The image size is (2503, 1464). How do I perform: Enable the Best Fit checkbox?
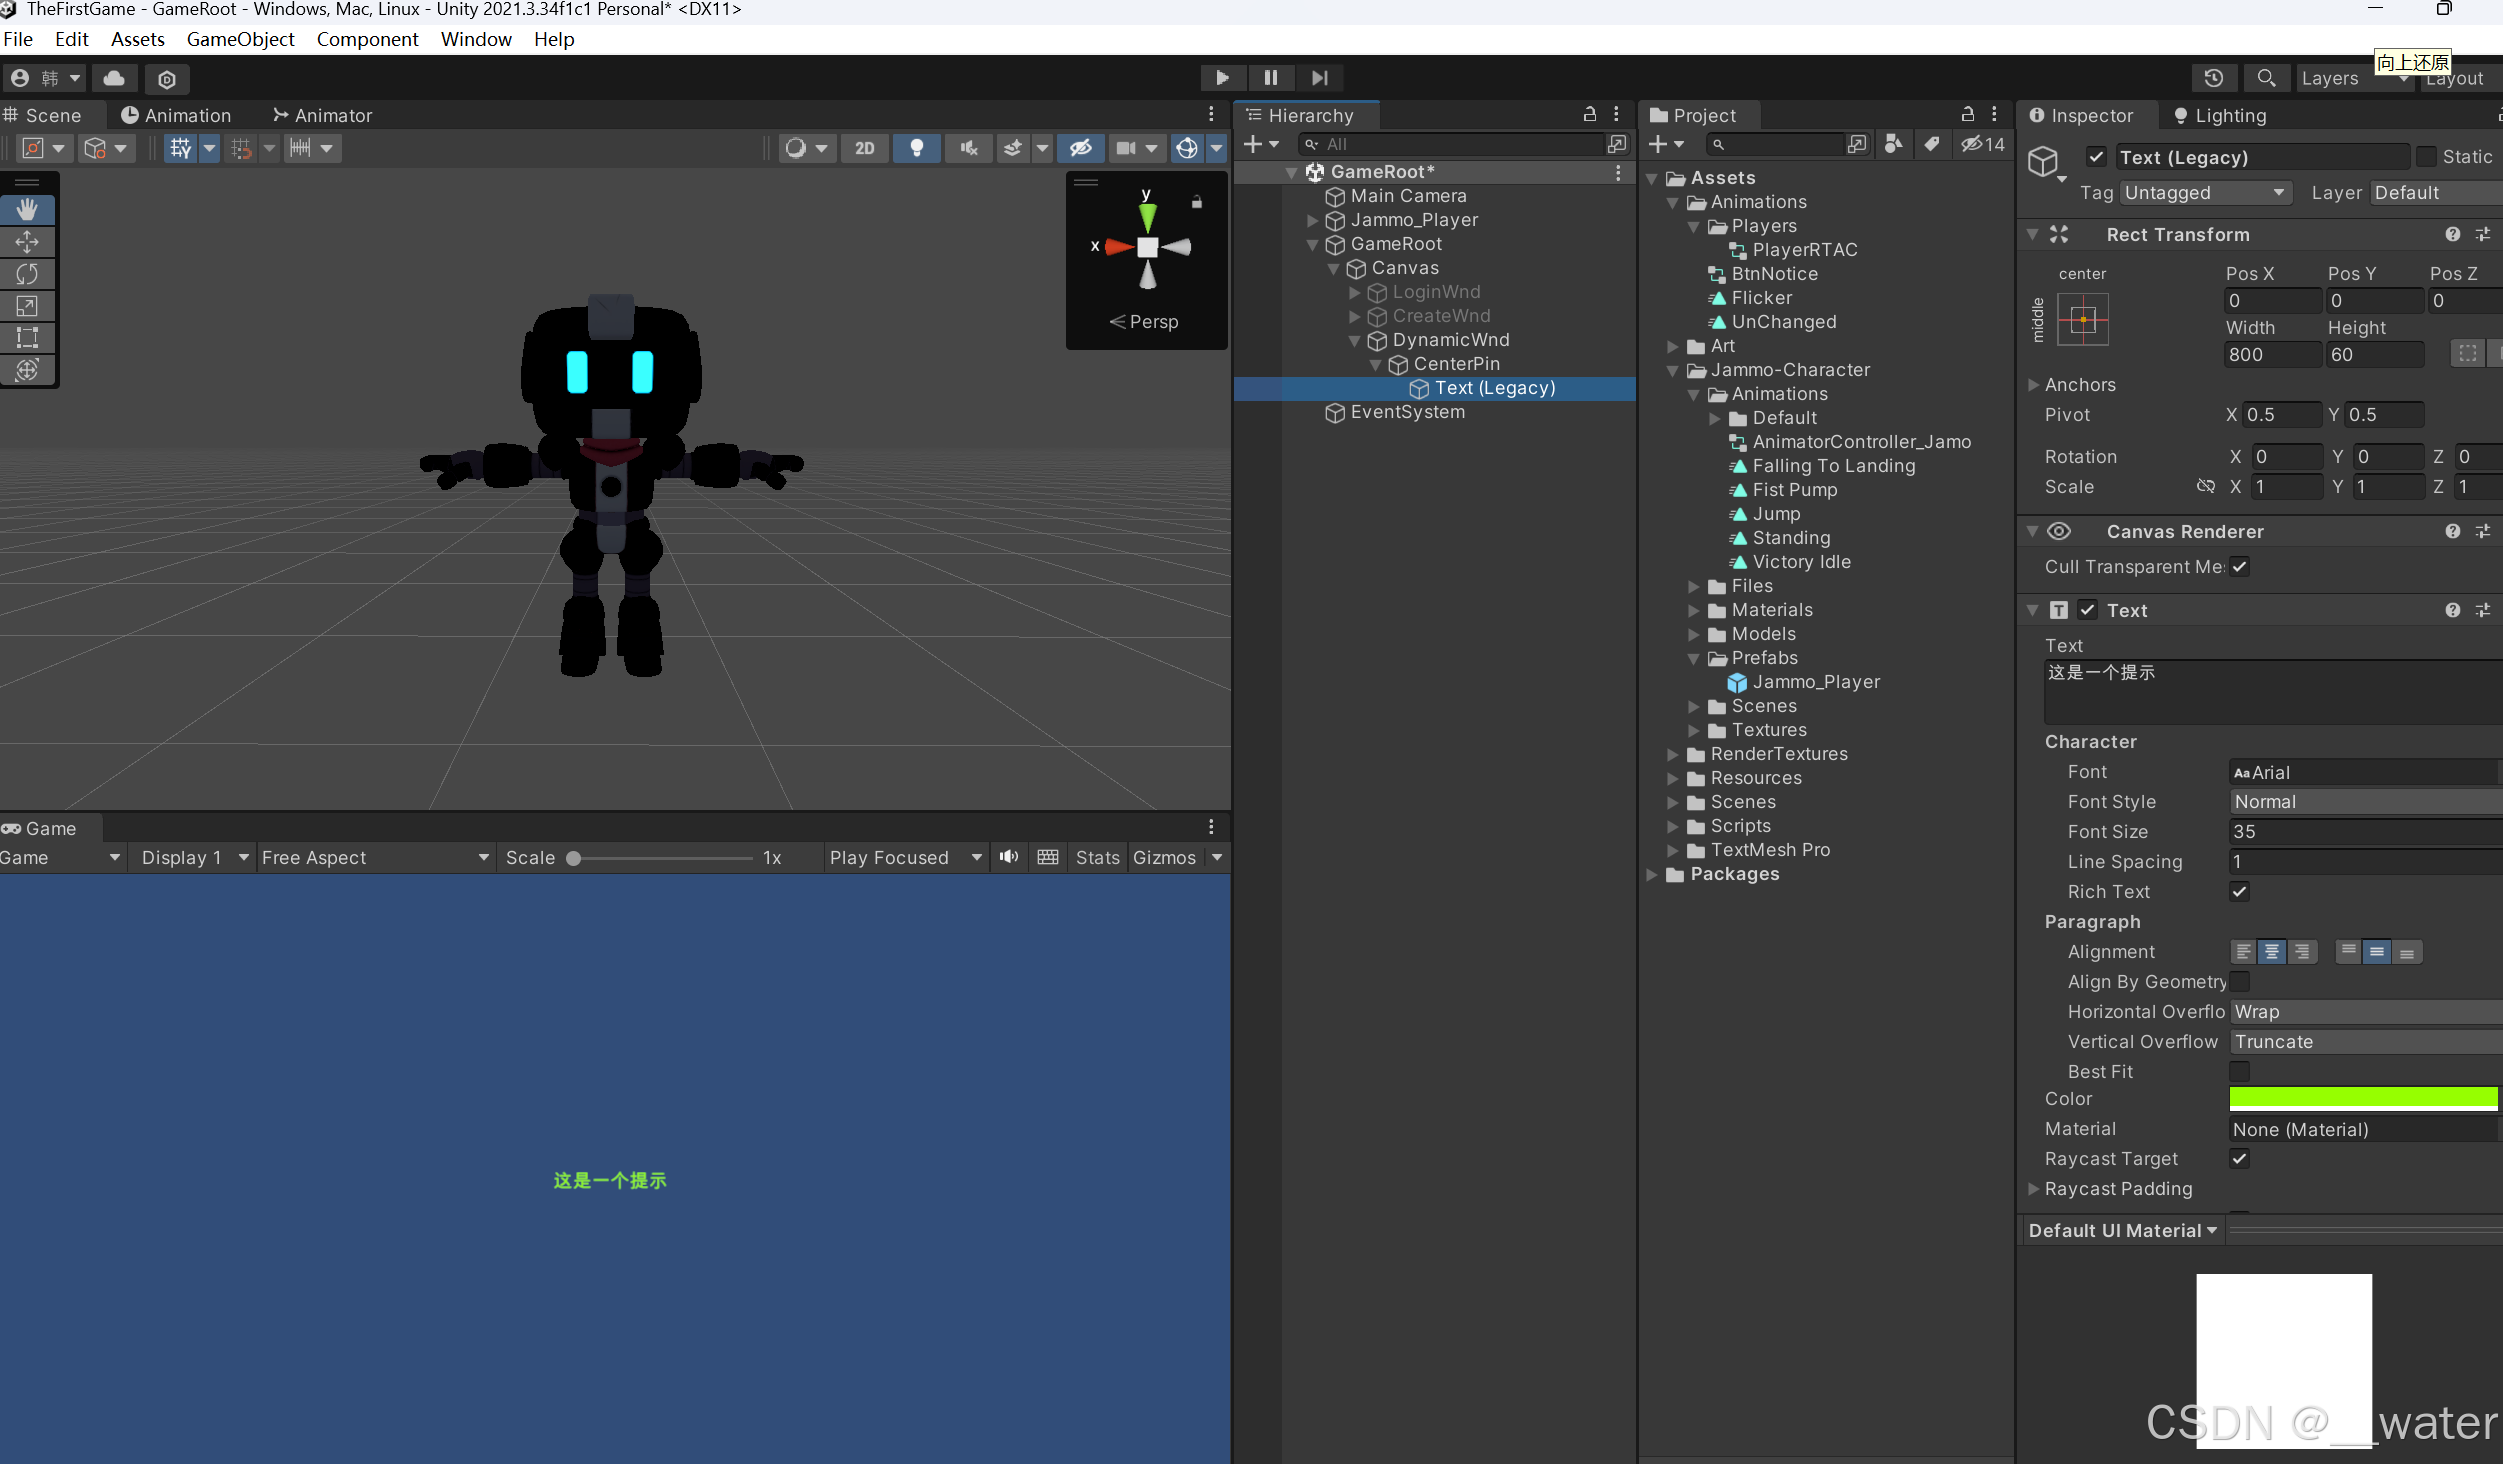tap(2239, 1071)
